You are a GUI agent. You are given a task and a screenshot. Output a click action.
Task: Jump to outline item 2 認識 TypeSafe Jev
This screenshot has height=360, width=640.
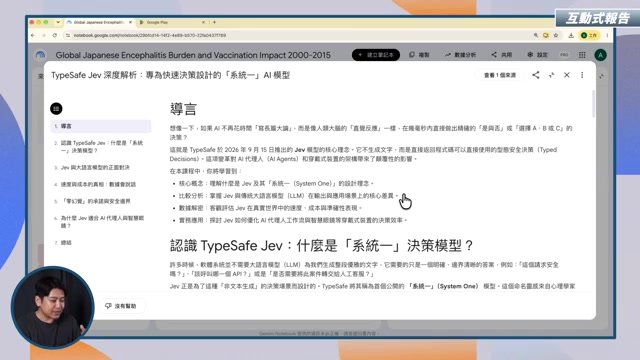(x=101, y=147)
